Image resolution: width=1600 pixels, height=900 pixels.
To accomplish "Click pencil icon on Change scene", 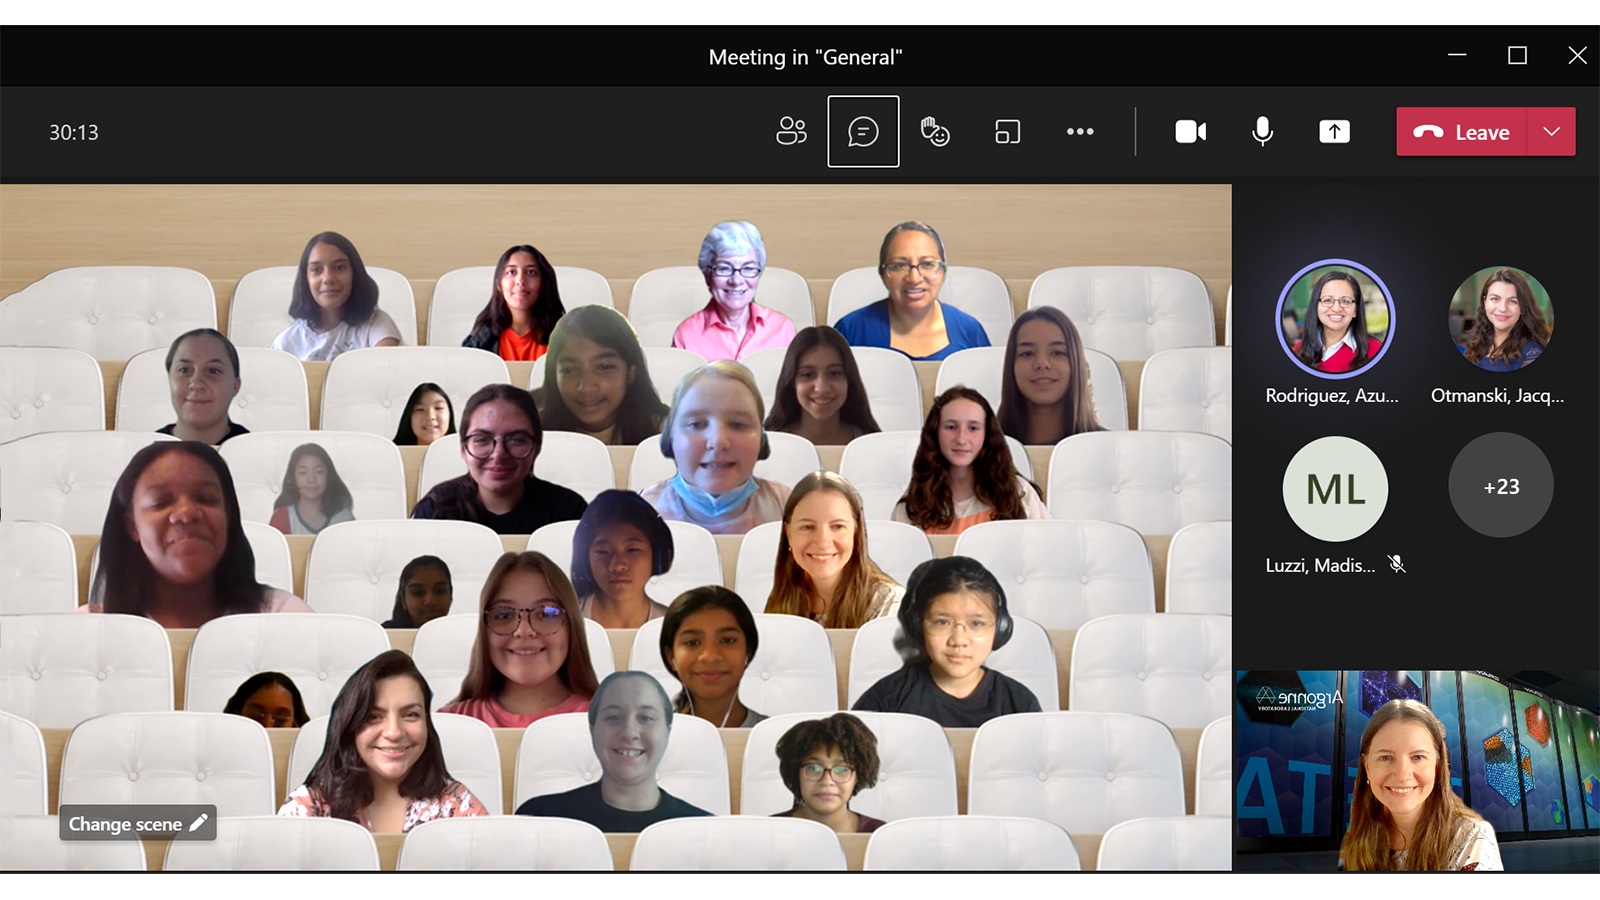I will click(198, 822).
